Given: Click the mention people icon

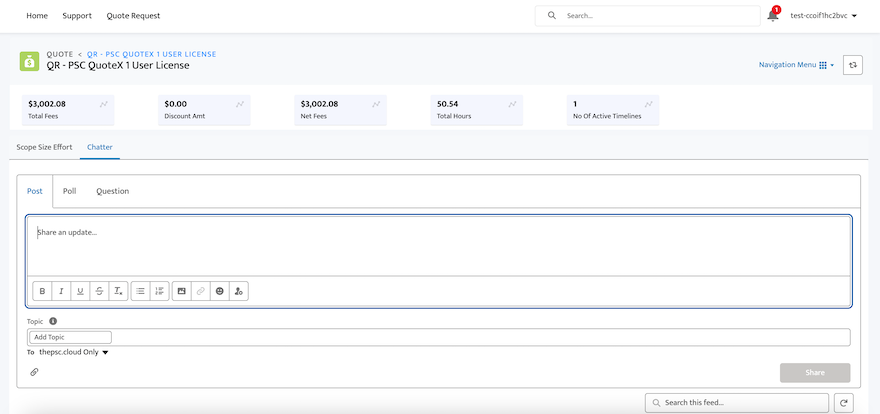Looking at the screenshot, I should [239, 291].
